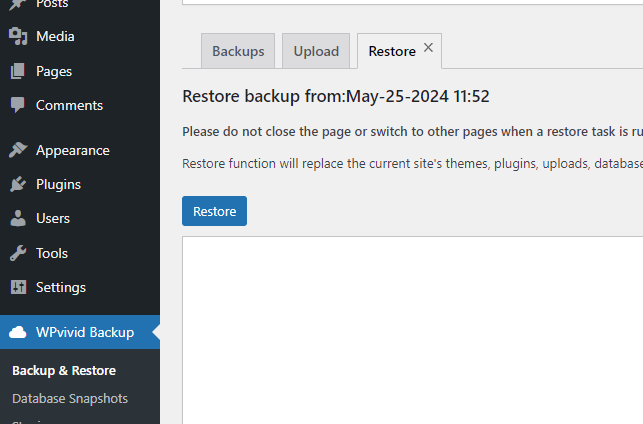Select the Restore tab
The image size is (643, 424).
[x=391, y=51]
